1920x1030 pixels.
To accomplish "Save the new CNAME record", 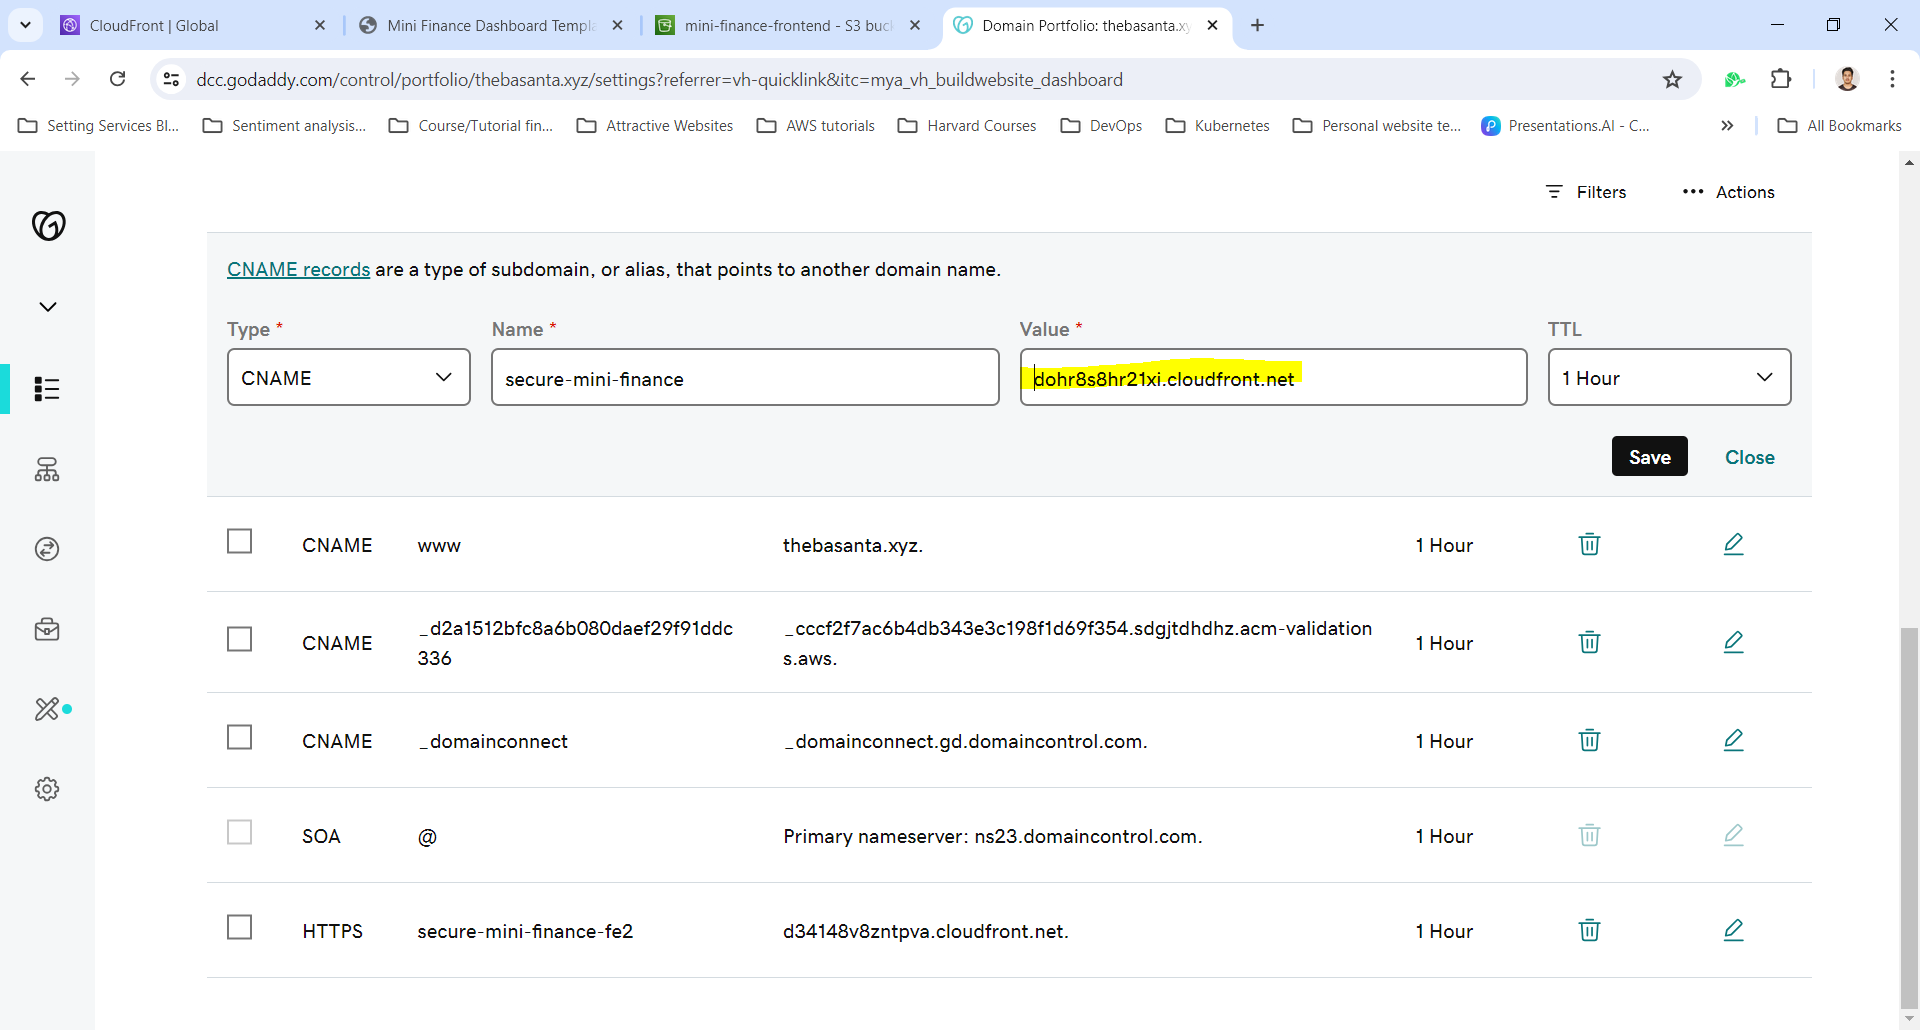I will [x=1649, y=457].
